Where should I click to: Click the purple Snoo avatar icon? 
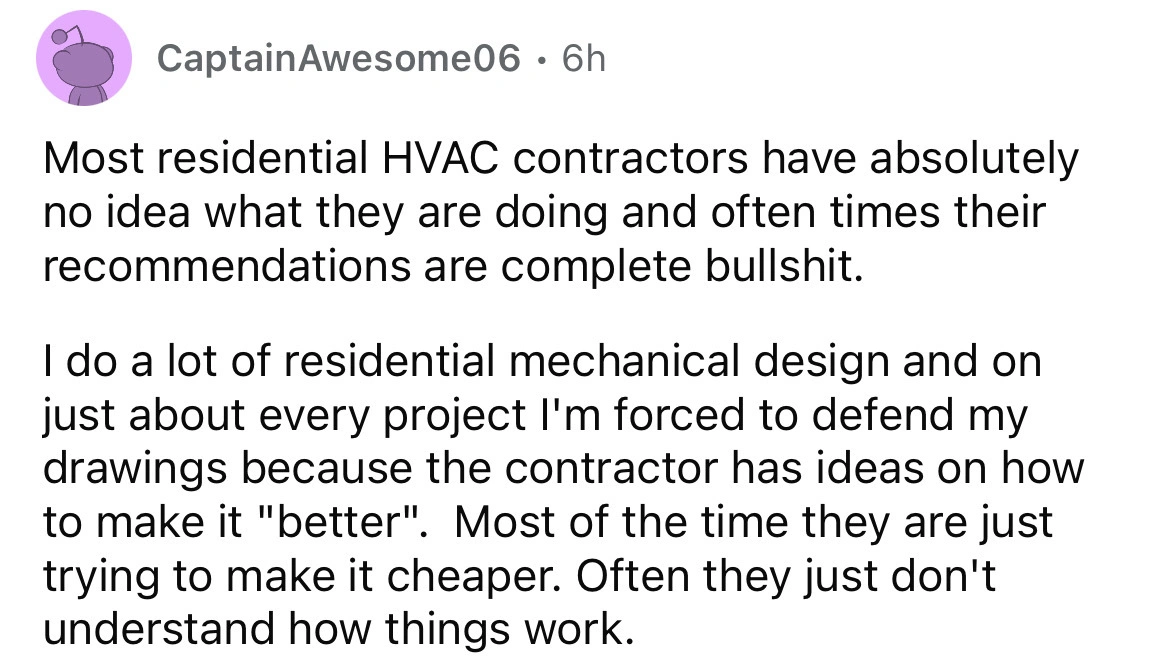click(x=85, y=61)
